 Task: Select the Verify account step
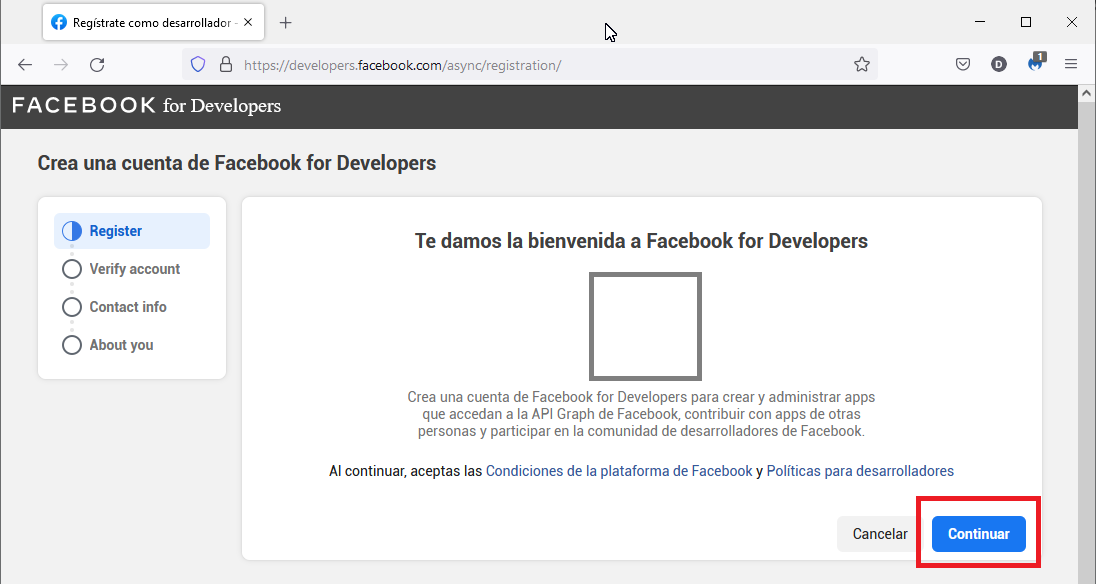point(134,269)
